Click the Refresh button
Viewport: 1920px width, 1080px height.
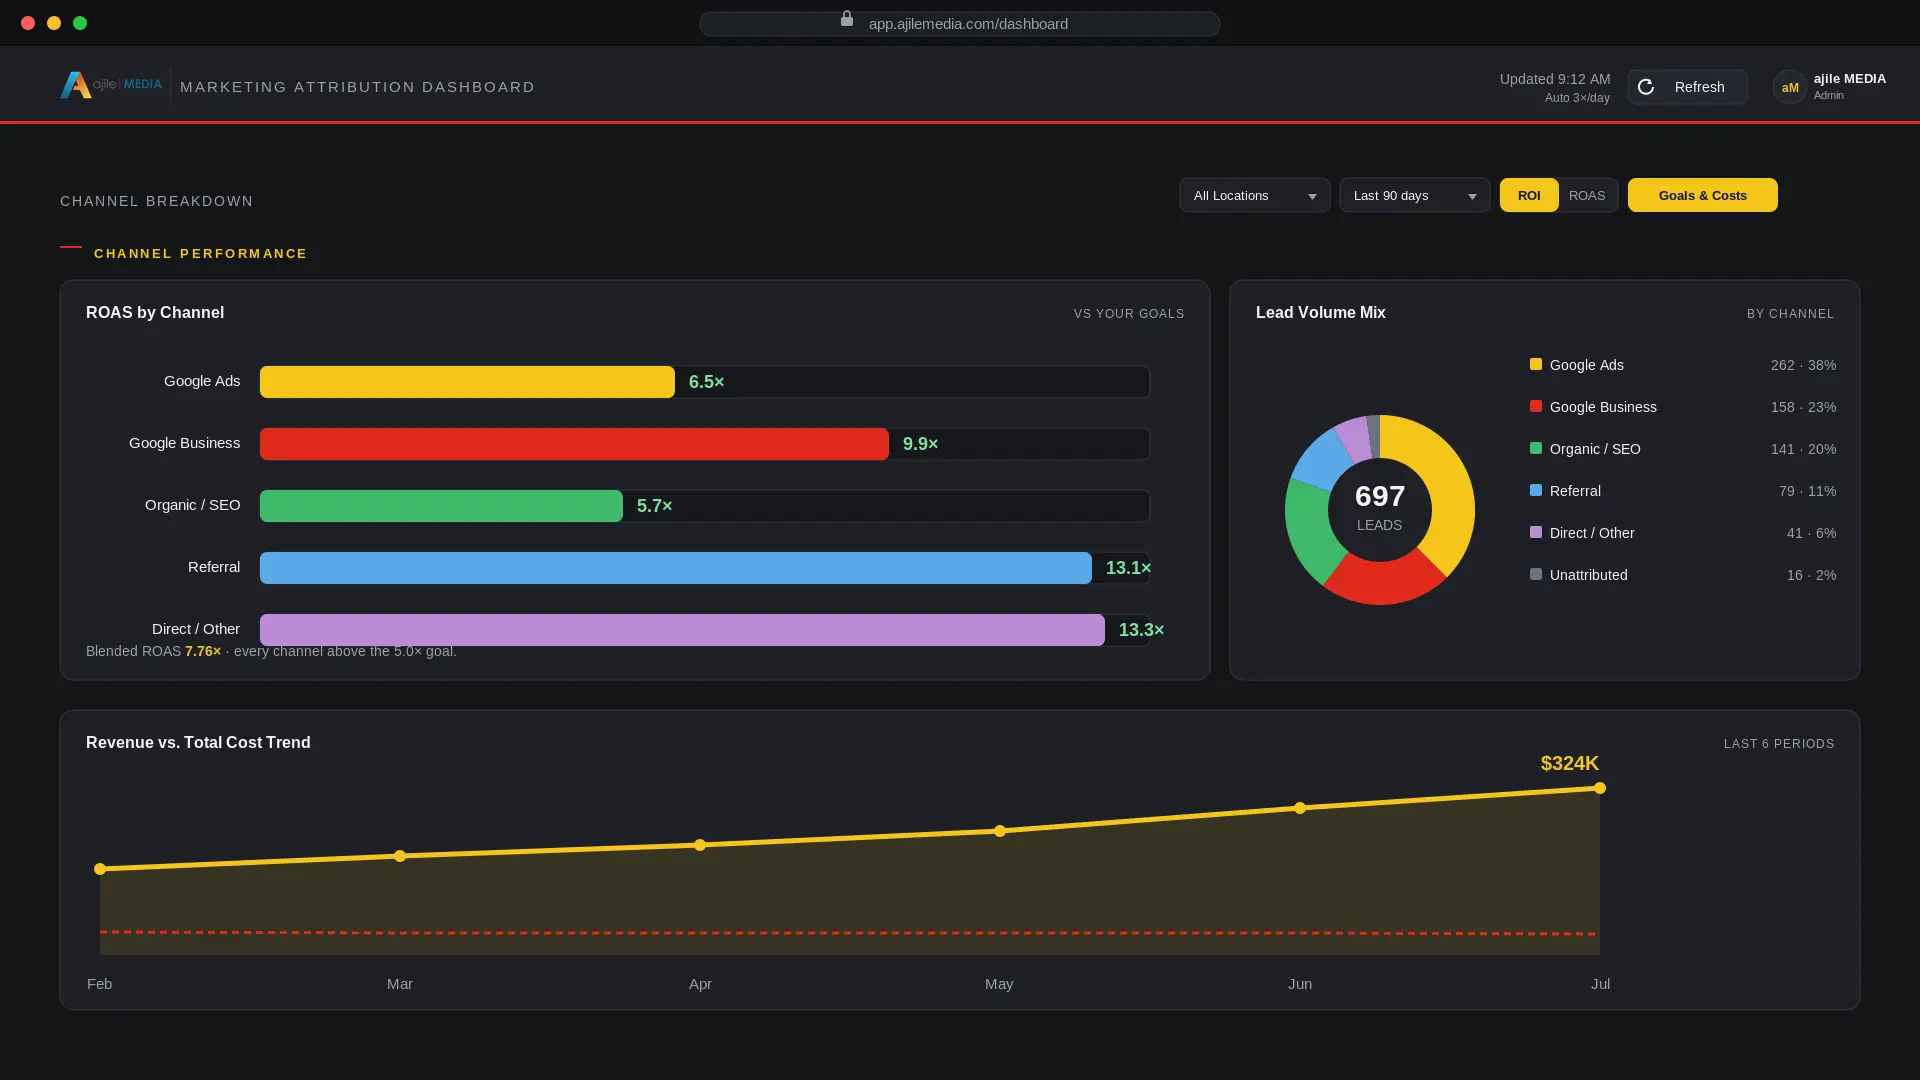coord(1688,87)
